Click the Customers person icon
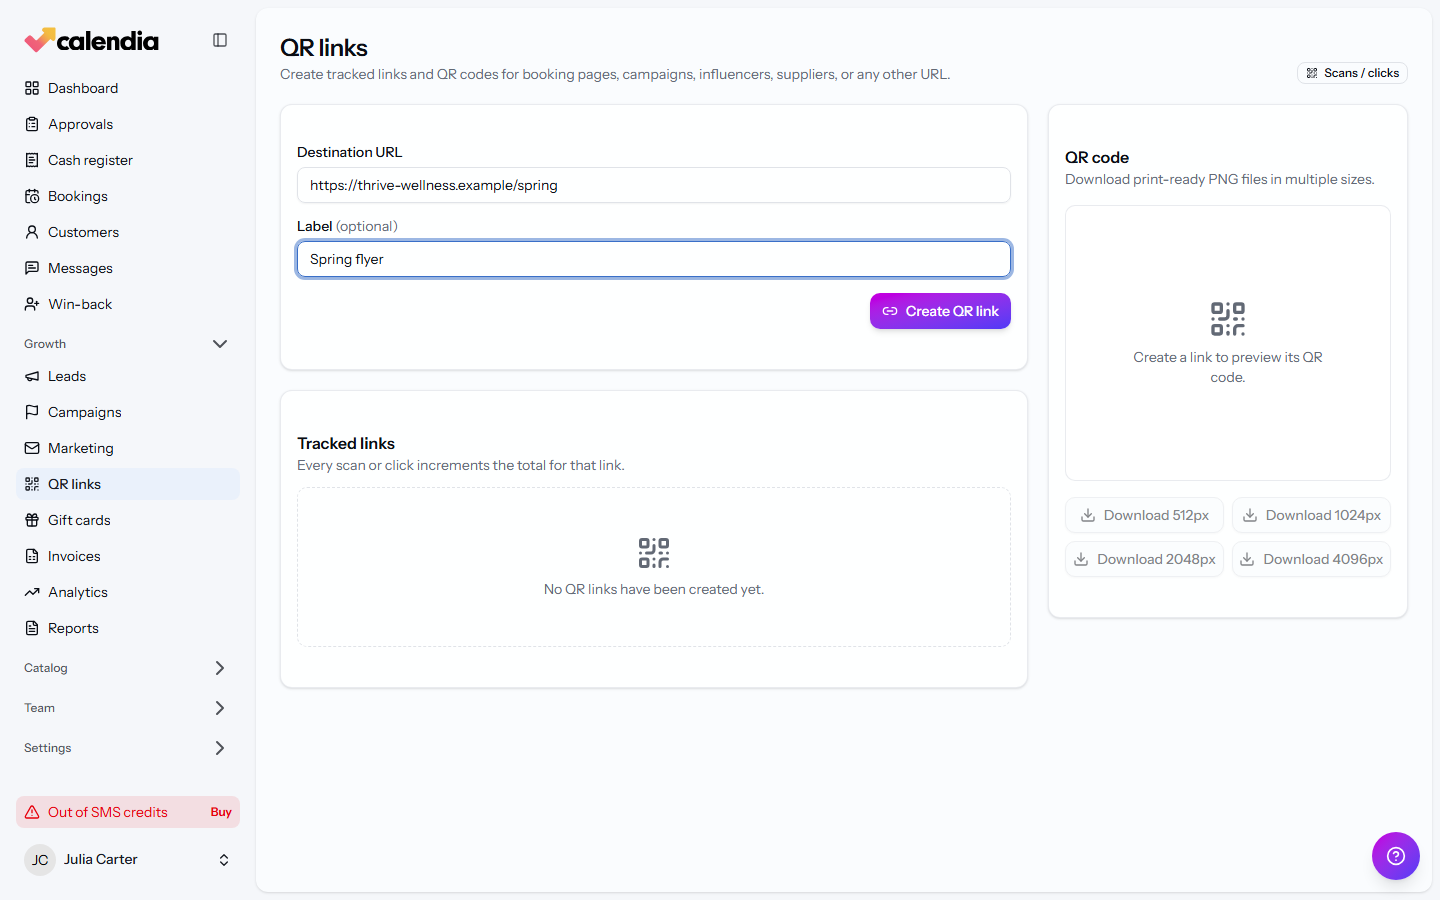The image size is (1440, 900). [x=32, y=232]
